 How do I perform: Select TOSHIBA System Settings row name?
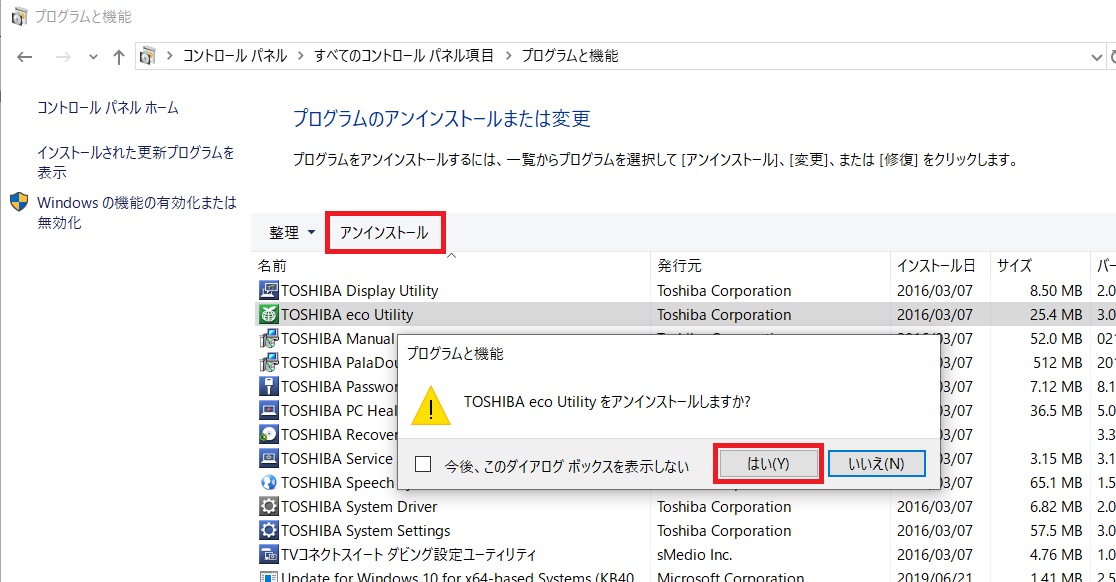[365, 531]
